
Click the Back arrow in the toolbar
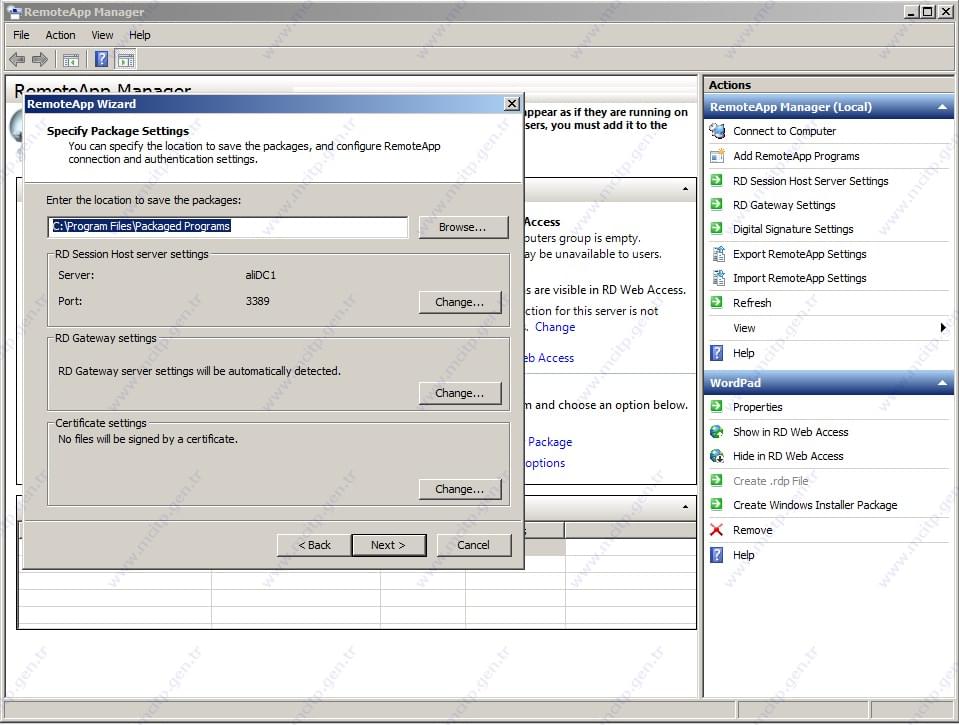tap(17, 59)
